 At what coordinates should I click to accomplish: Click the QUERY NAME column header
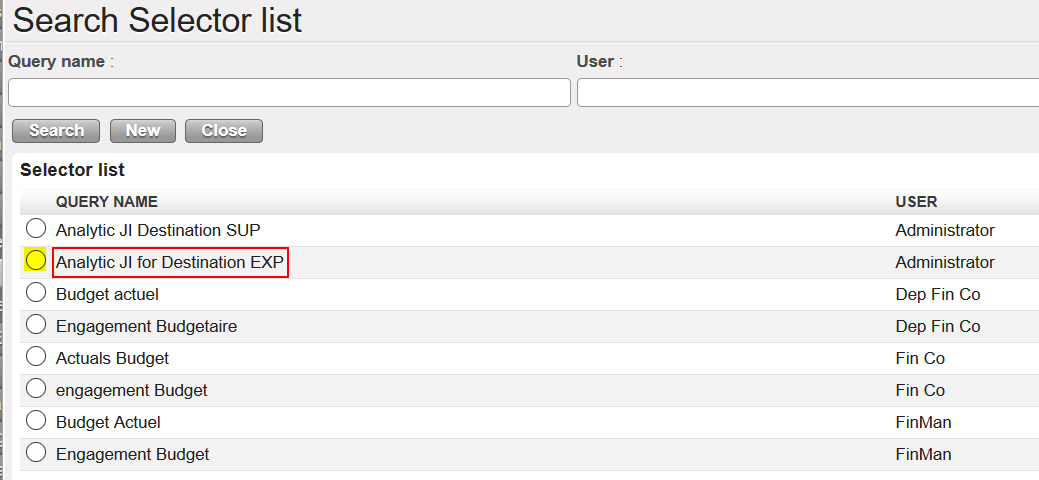tap(107, 202)
